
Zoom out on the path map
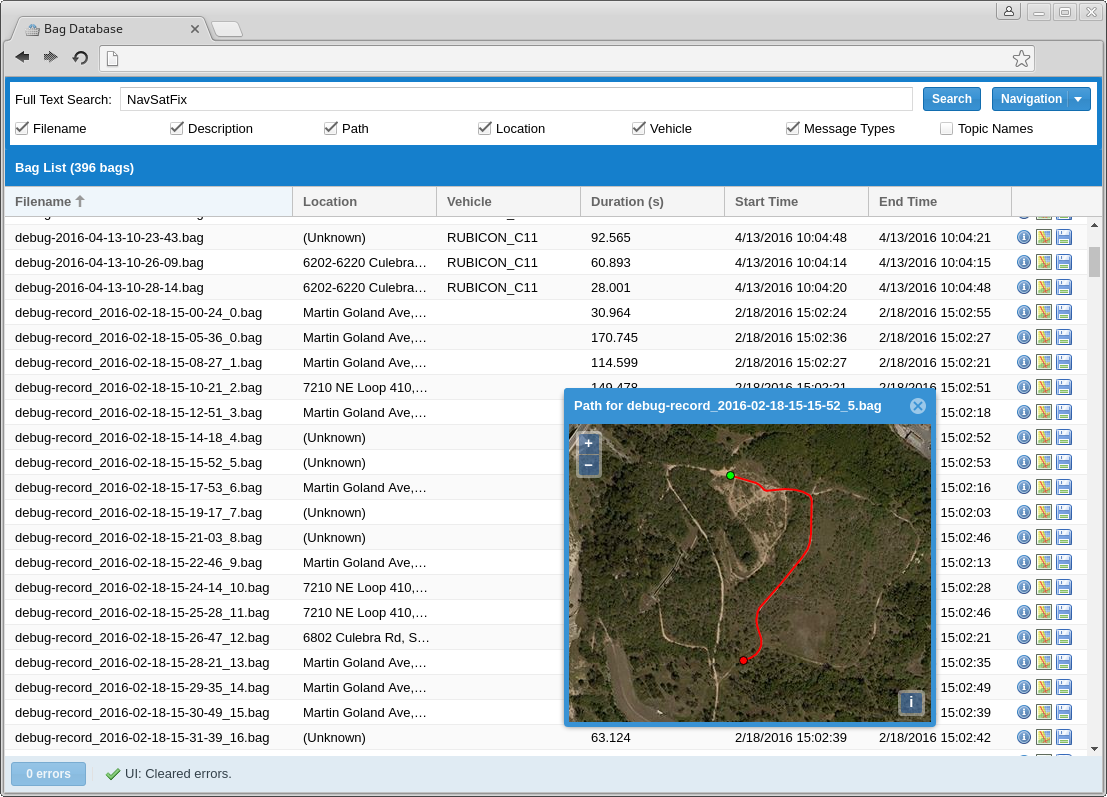coord(588,465)
